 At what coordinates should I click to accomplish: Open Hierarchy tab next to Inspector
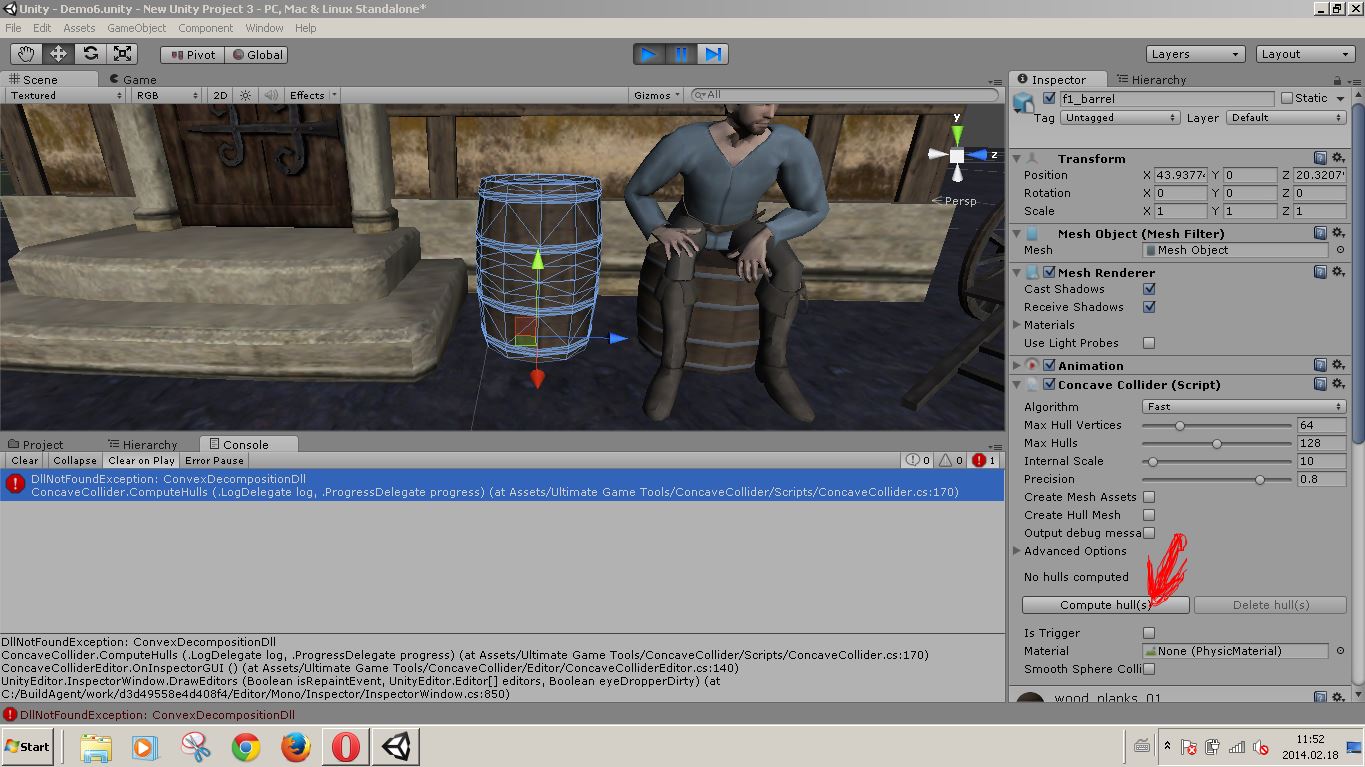tap(1151, 79)
